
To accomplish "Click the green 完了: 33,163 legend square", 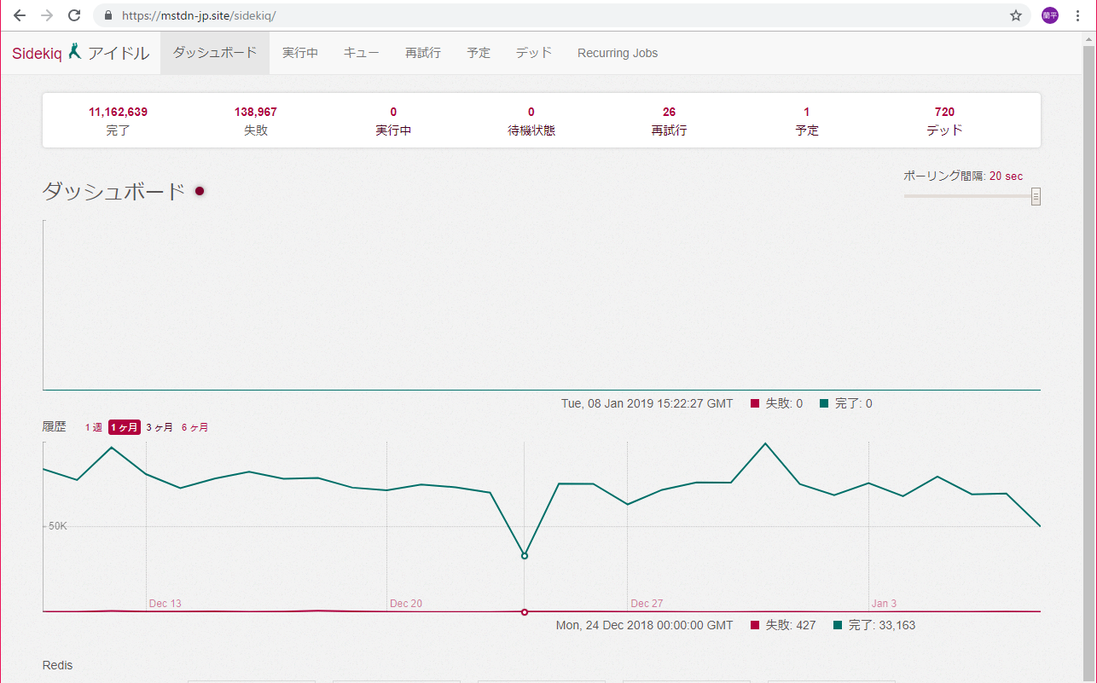I will click(x=837, y=625).
